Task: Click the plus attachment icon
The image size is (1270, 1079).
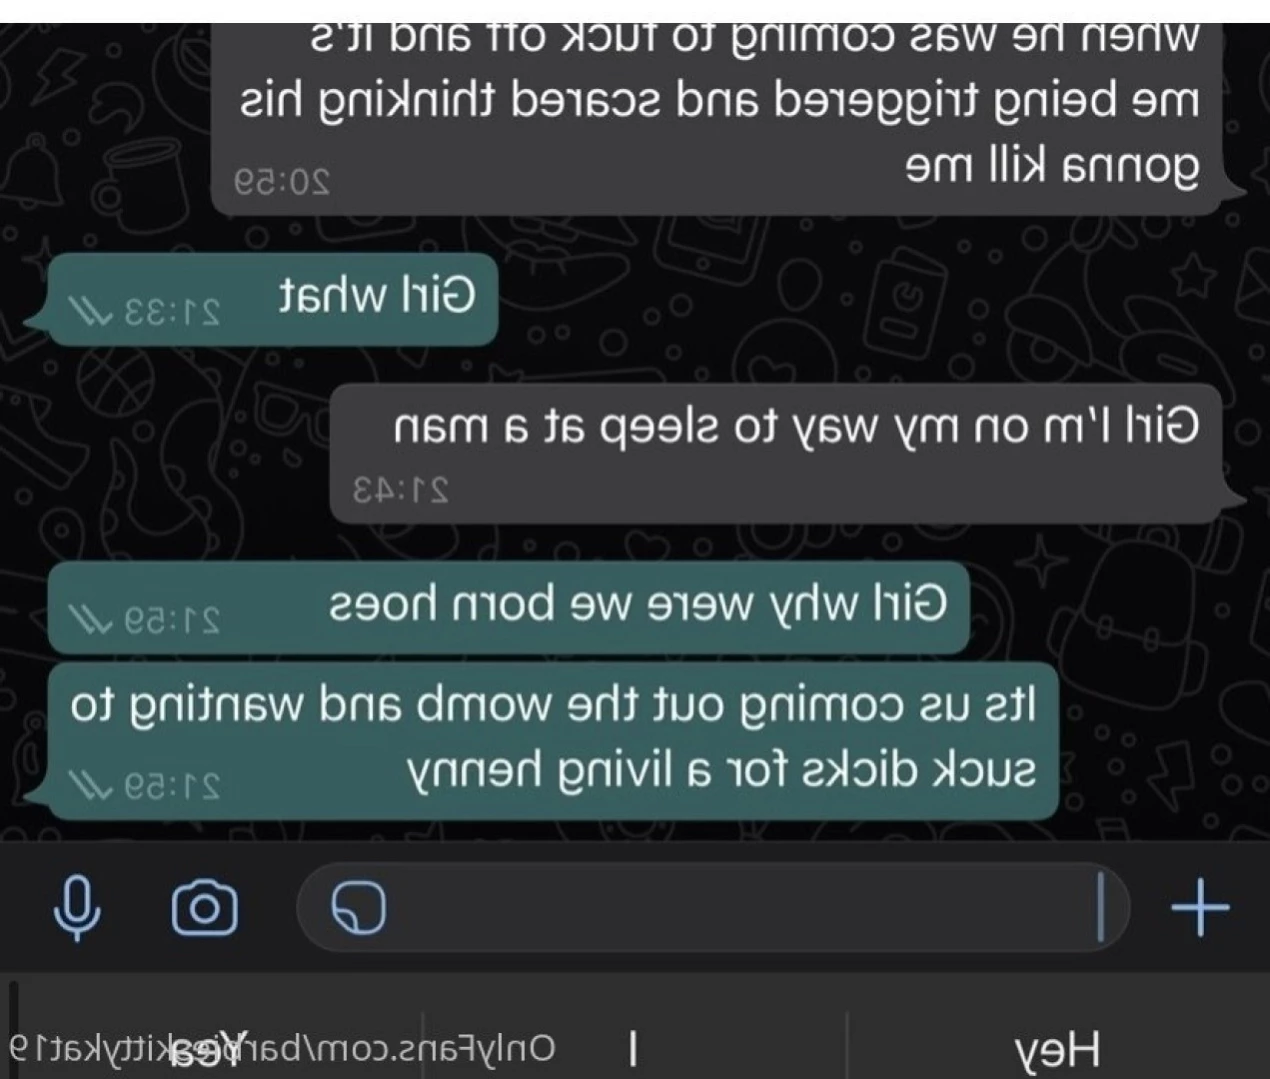Action: [x=1200, y=908]
